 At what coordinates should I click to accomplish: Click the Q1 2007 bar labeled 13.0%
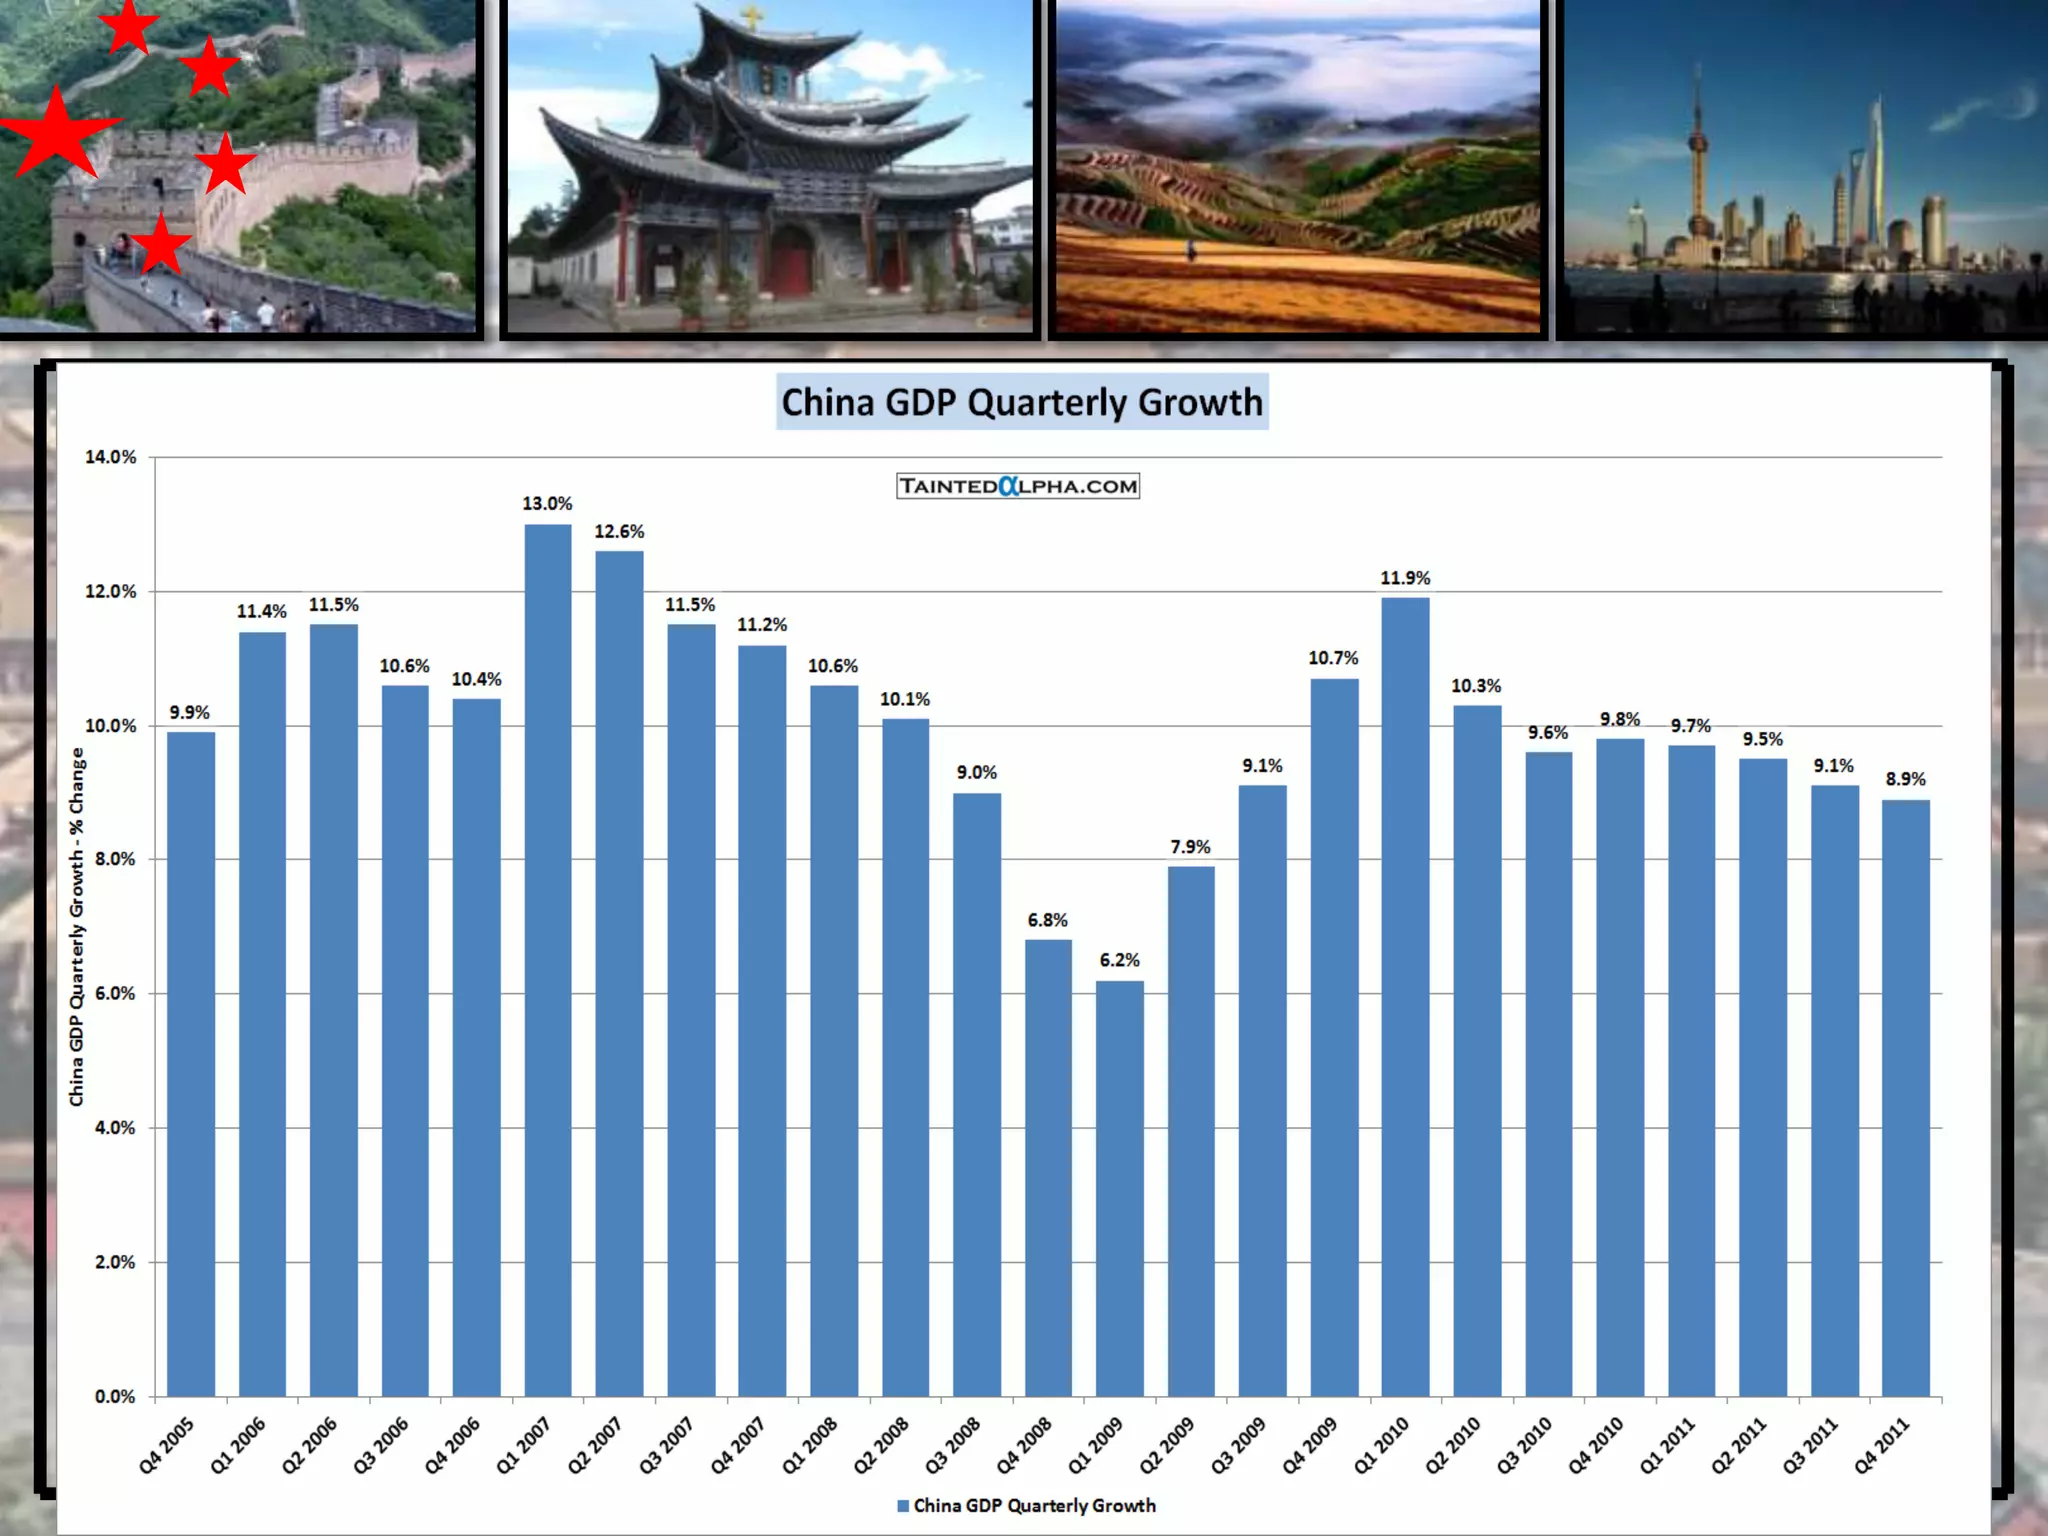pyautogui.click(x=548, y=960)
